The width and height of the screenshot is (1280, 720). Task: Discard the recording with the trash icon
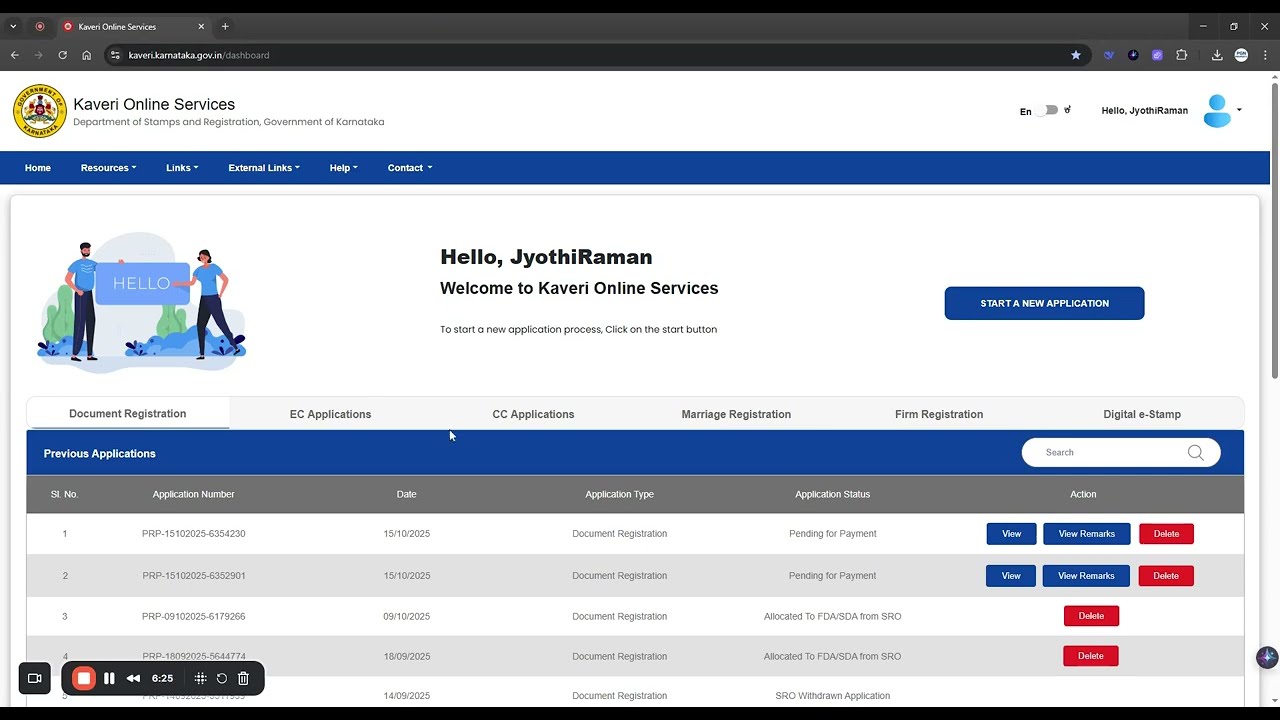[243, 678]
